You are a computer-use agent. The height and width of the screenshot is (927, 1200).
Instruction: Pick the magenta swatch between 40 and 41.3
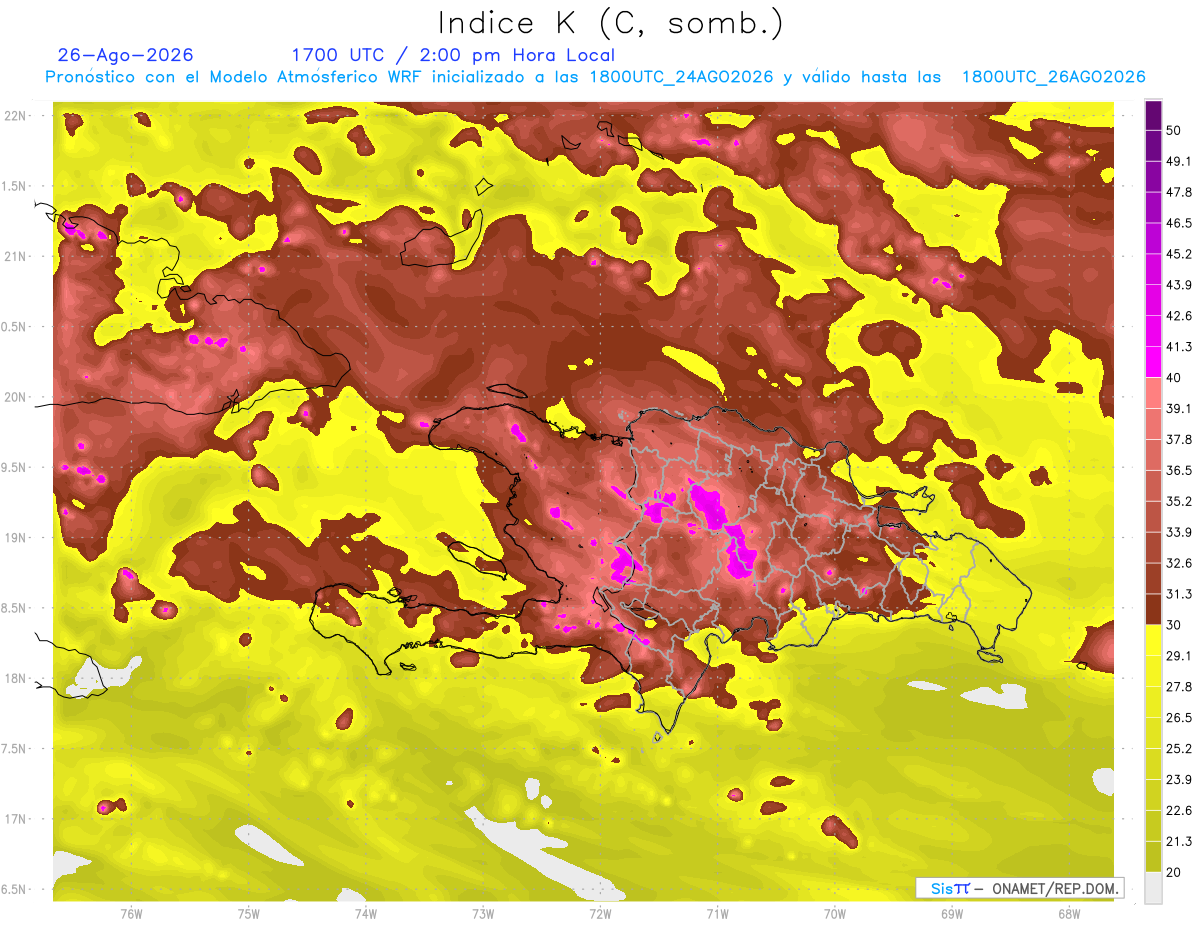(1153, 362)
